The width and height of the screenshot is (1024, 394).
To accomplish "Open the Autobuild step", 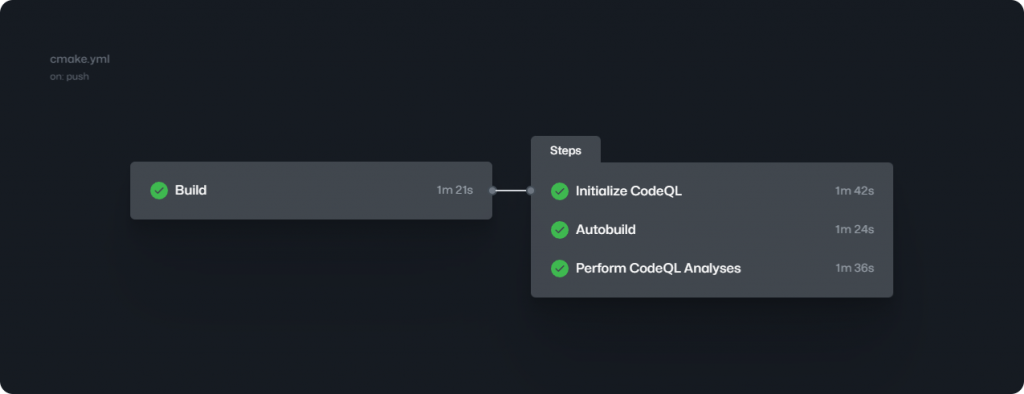I will 712,230.
